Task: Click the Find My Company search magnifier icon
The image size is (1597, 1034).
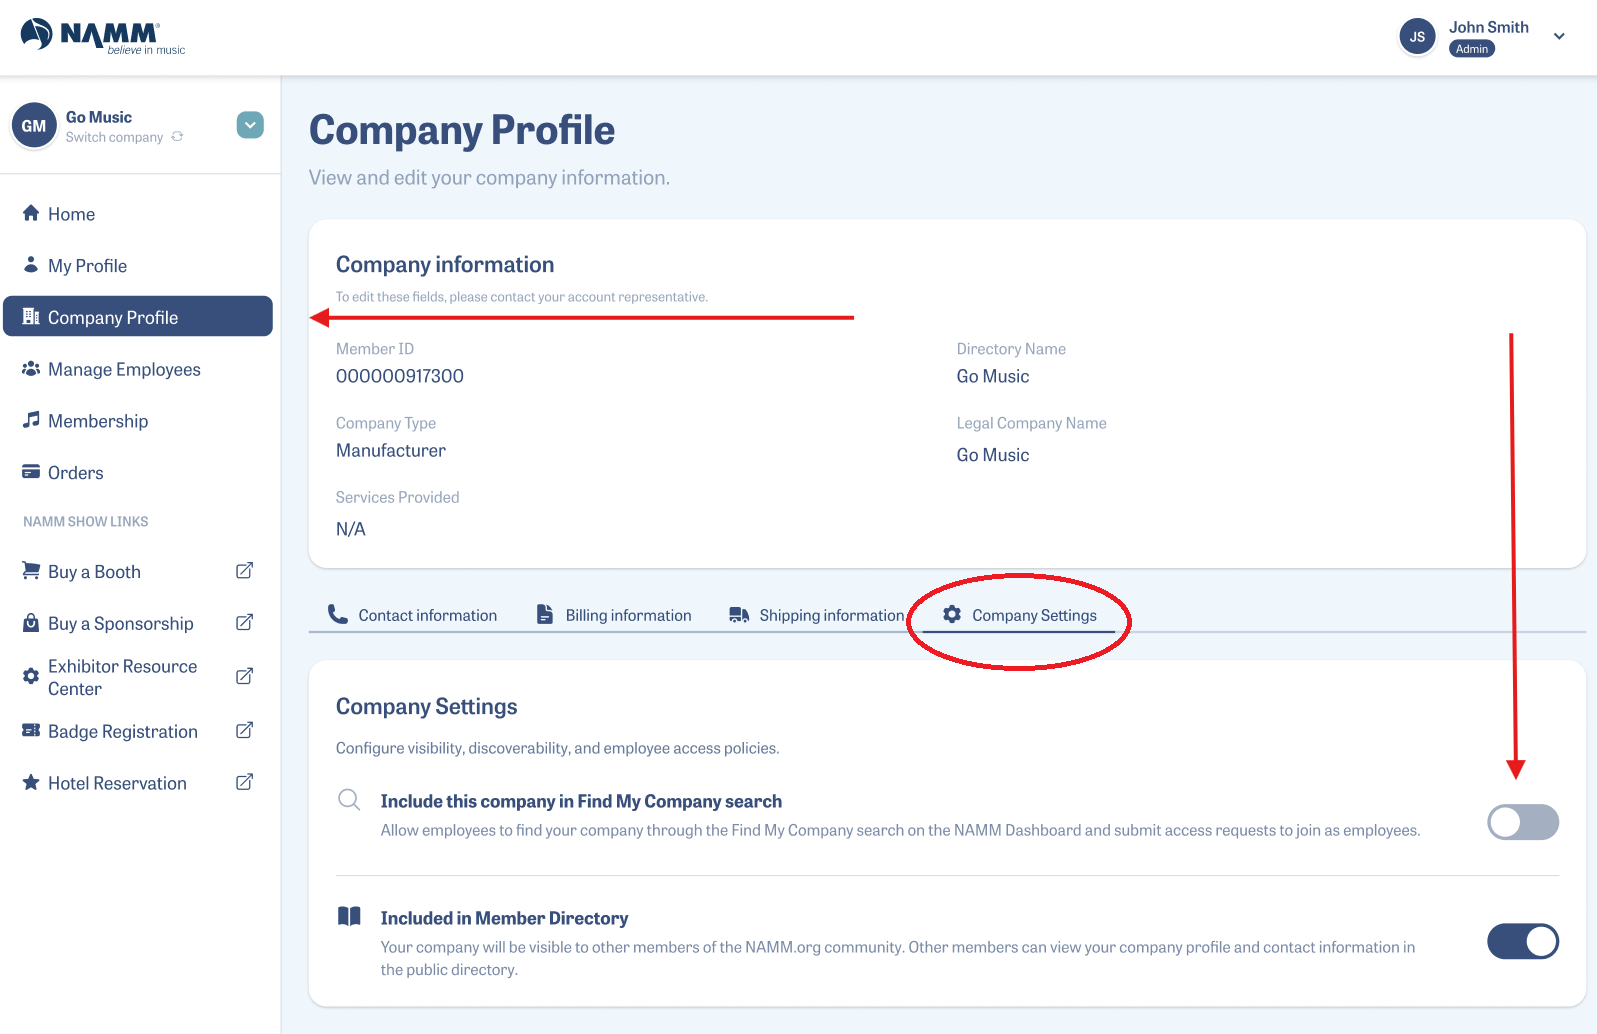Action: (x=349, y=800)
